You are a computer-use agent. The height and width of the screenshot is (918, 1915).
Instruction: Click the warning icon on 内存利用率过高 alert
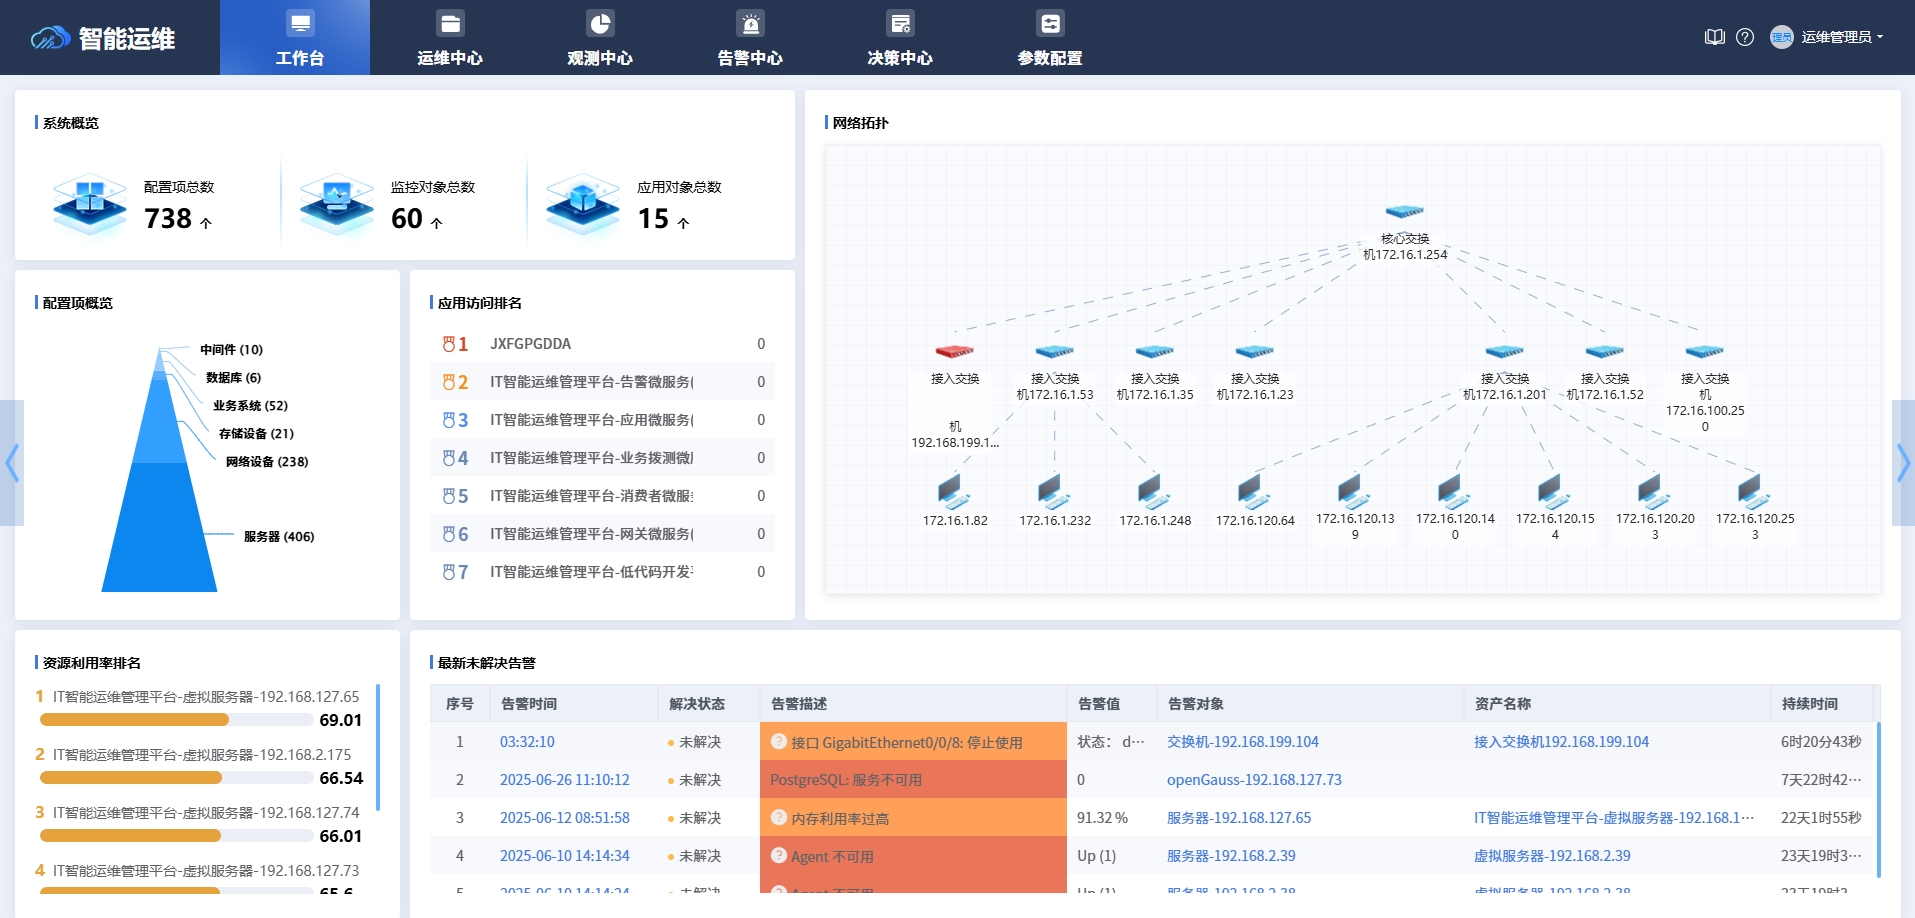click(779, 817)
